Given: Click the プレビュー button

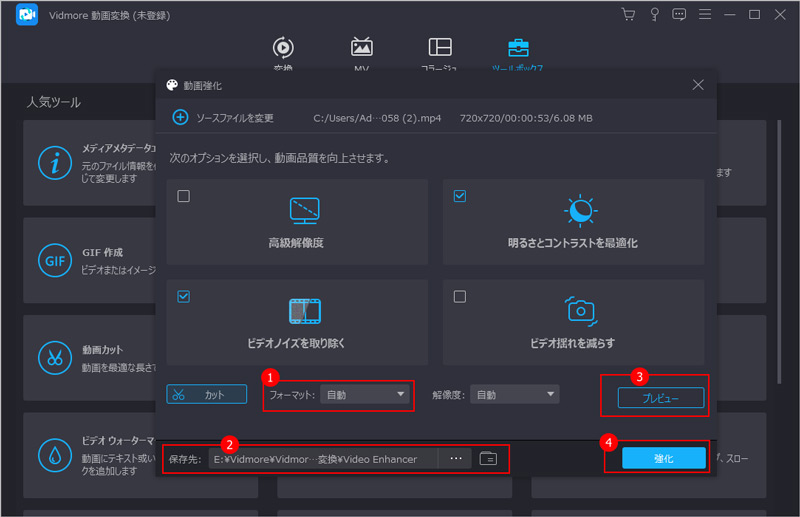Looking at the screenshot, I should [661, 398].
